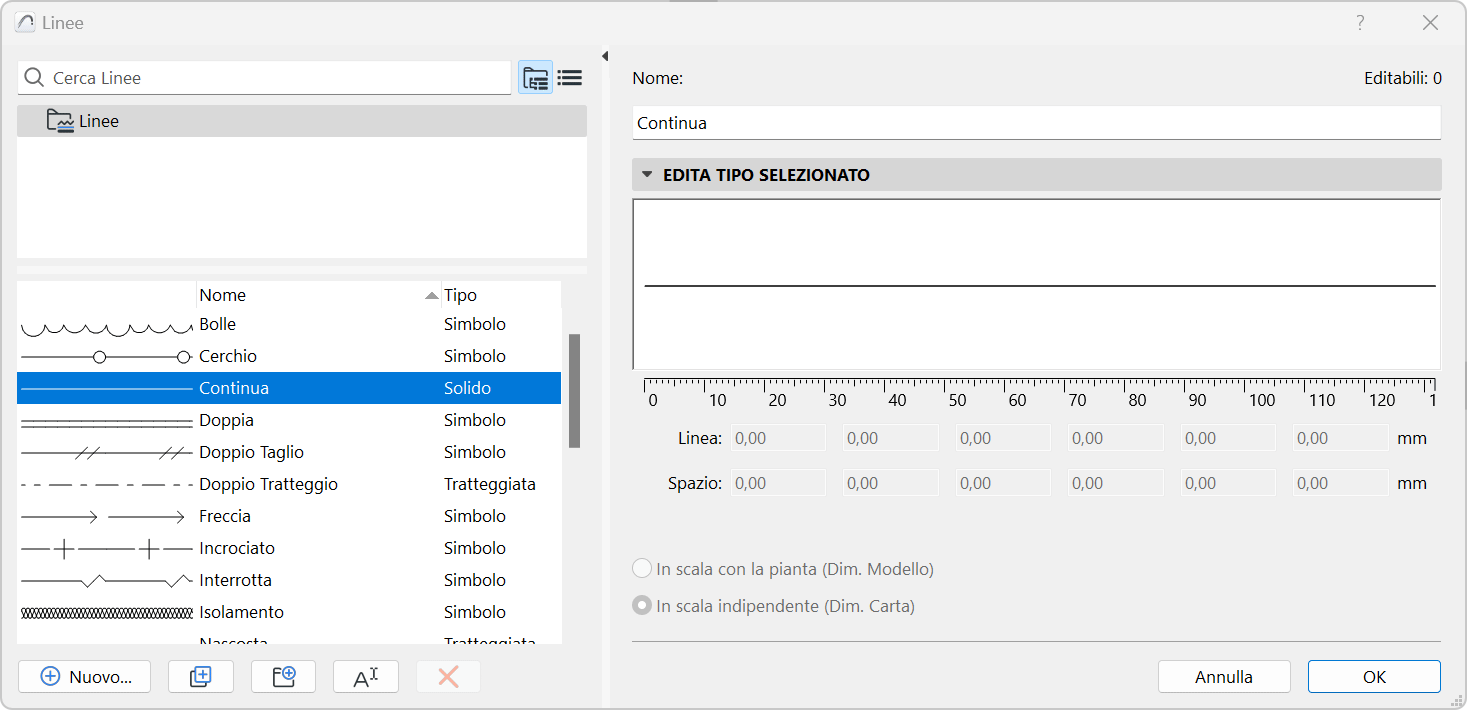Viewport: 1467px width, 710px height.
Task: Select the Isolamento line row
Action: pos(289,612)
